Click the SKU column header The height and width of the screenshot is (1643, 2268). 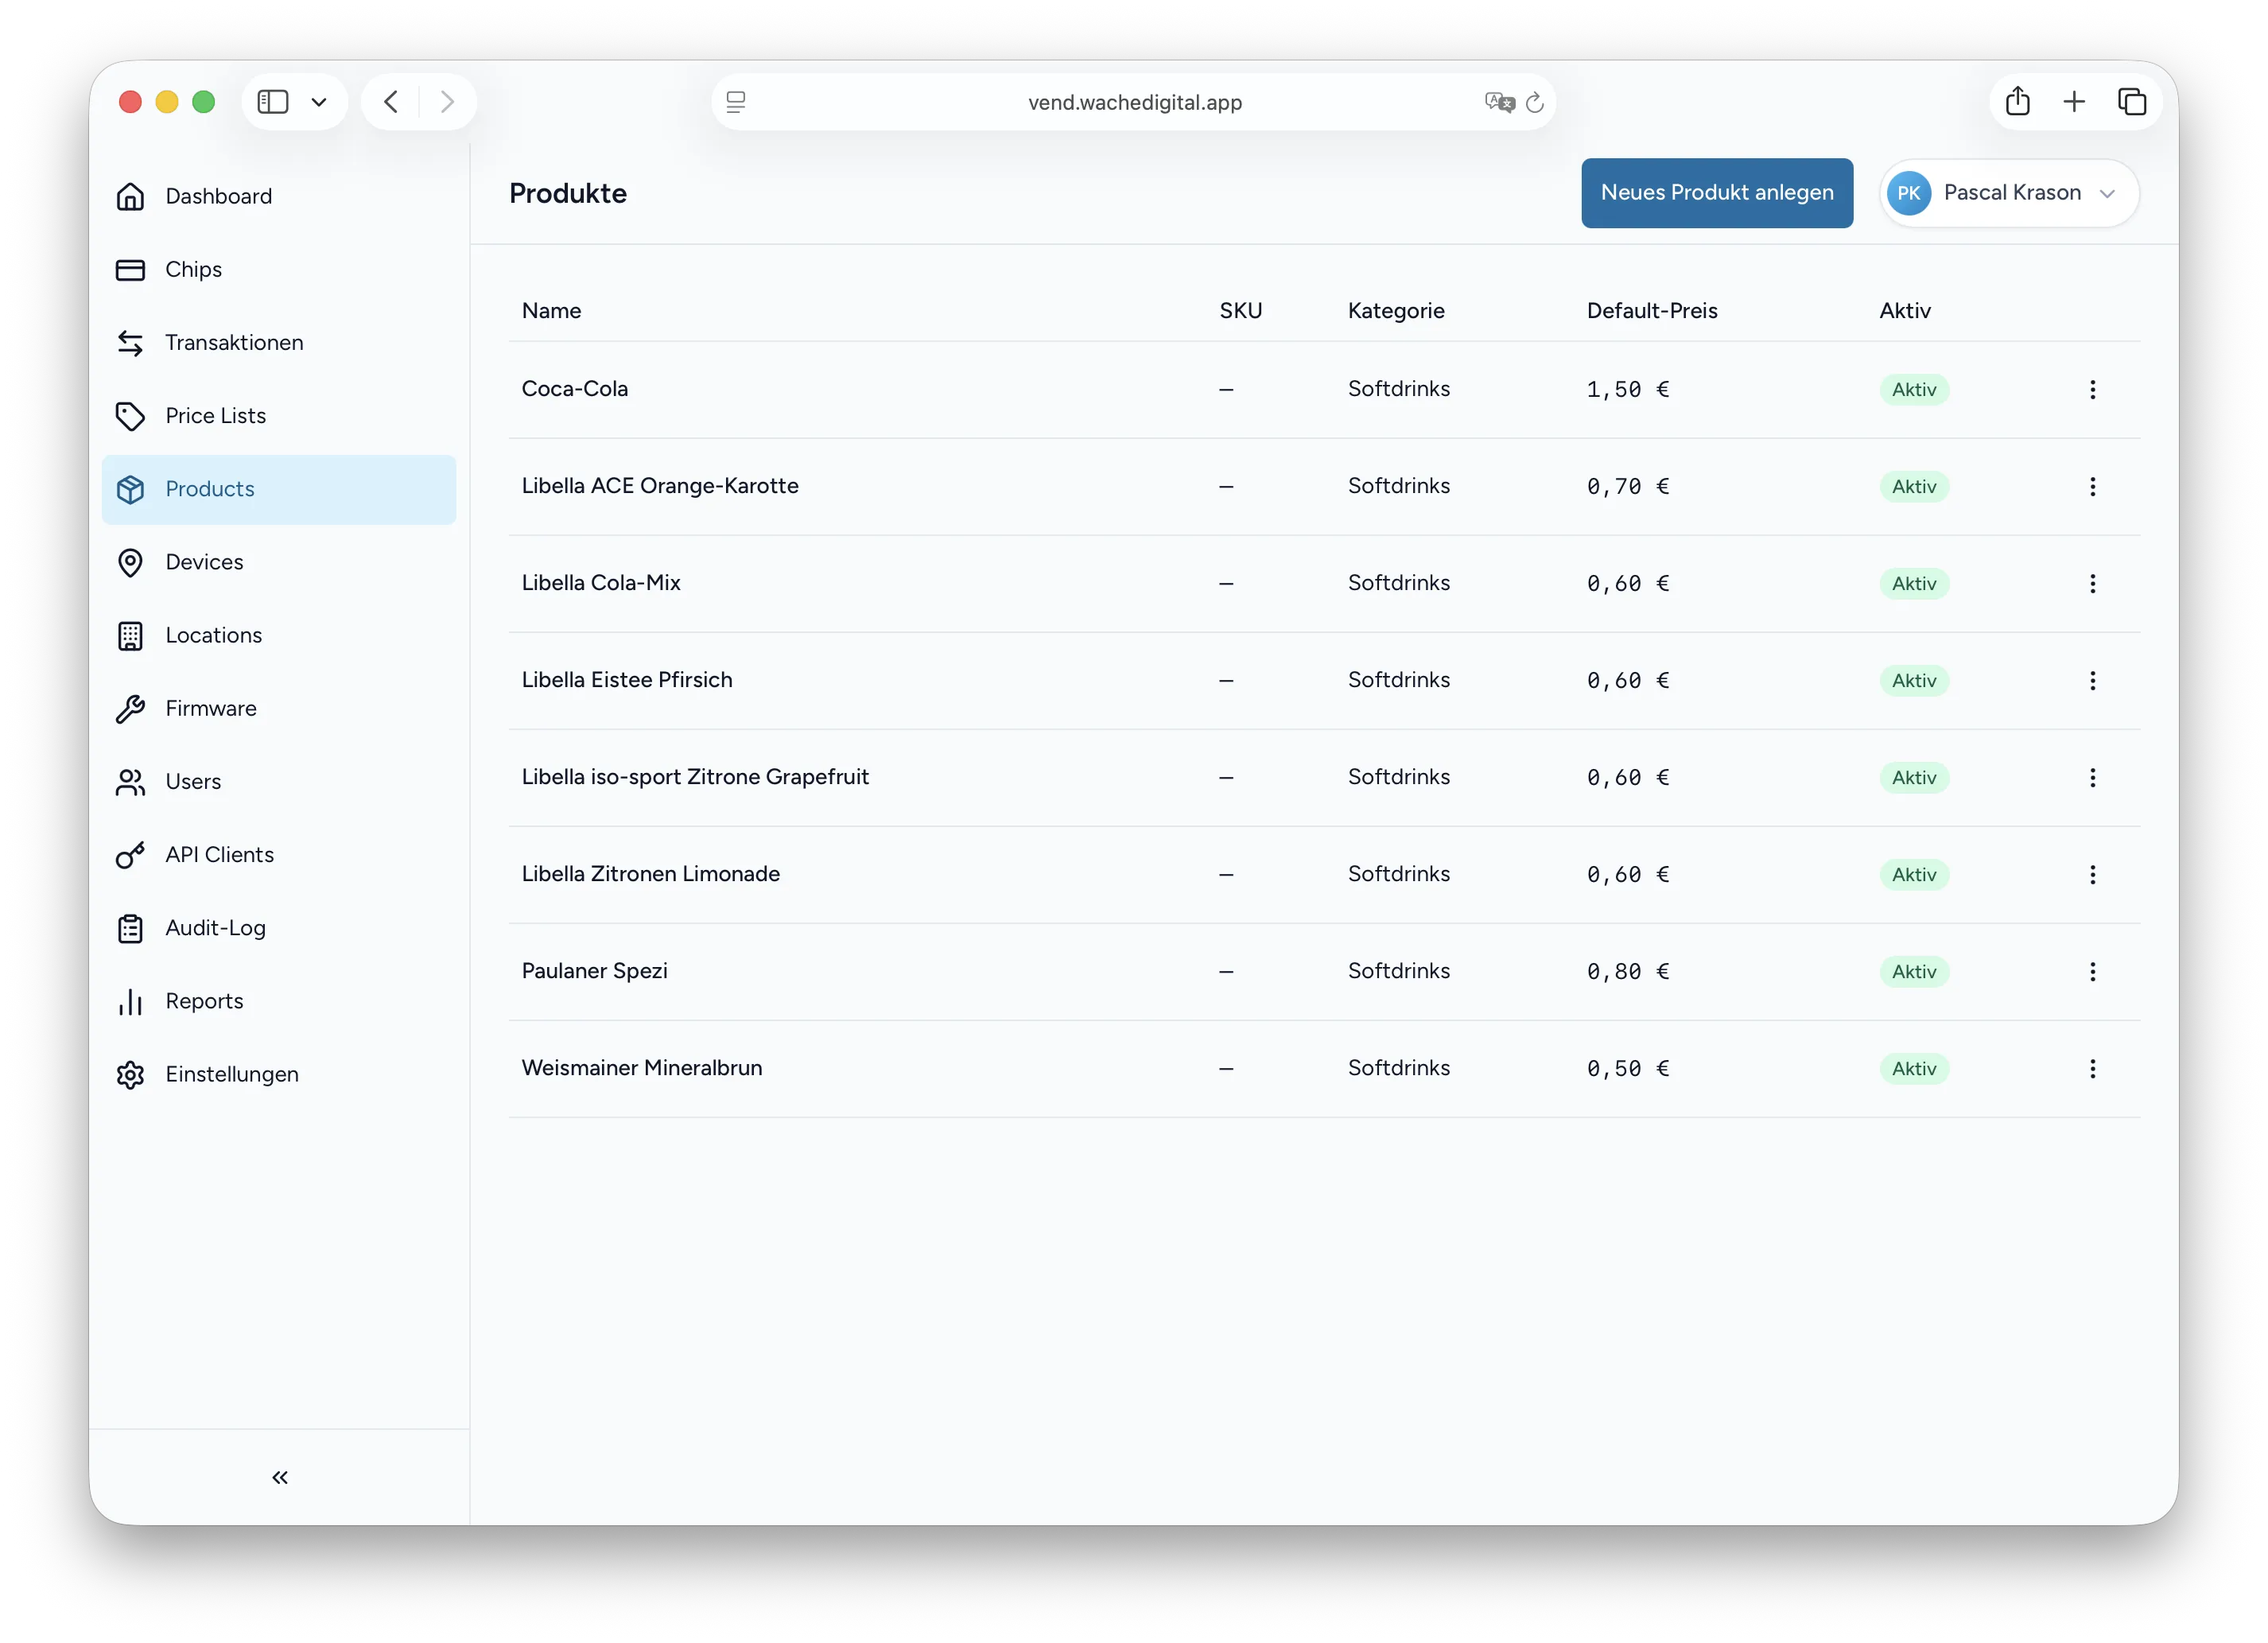click(x=1240, y=311)
